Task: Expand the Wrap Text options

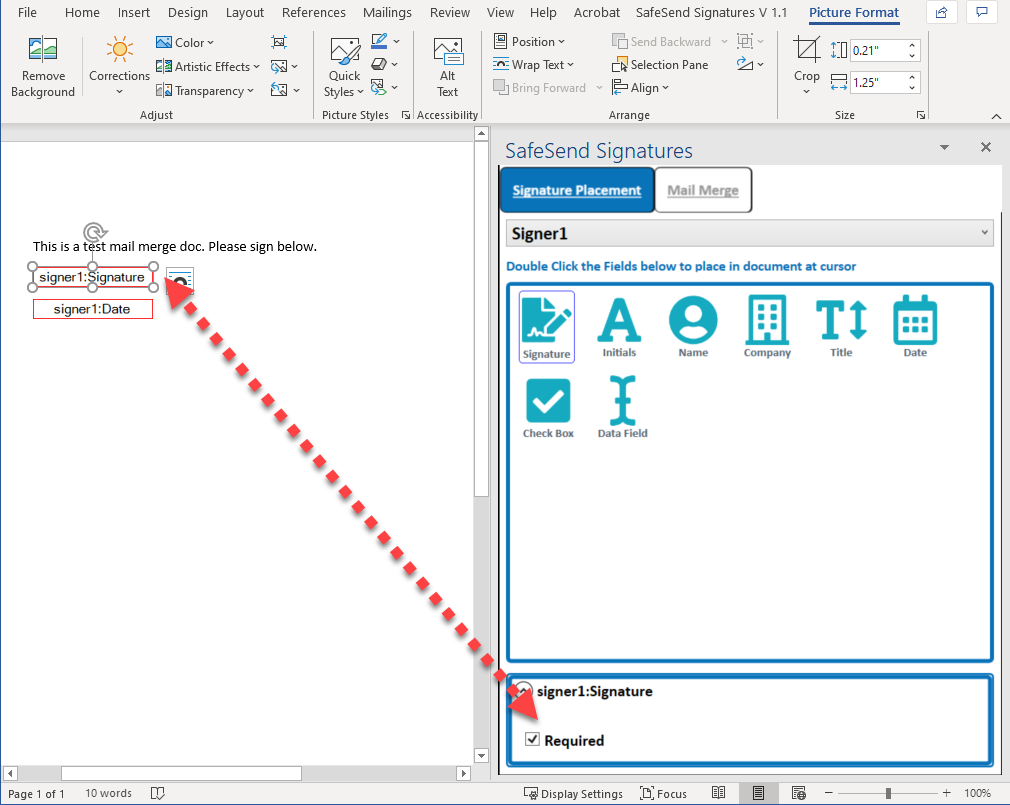Action: click(534, 65)
